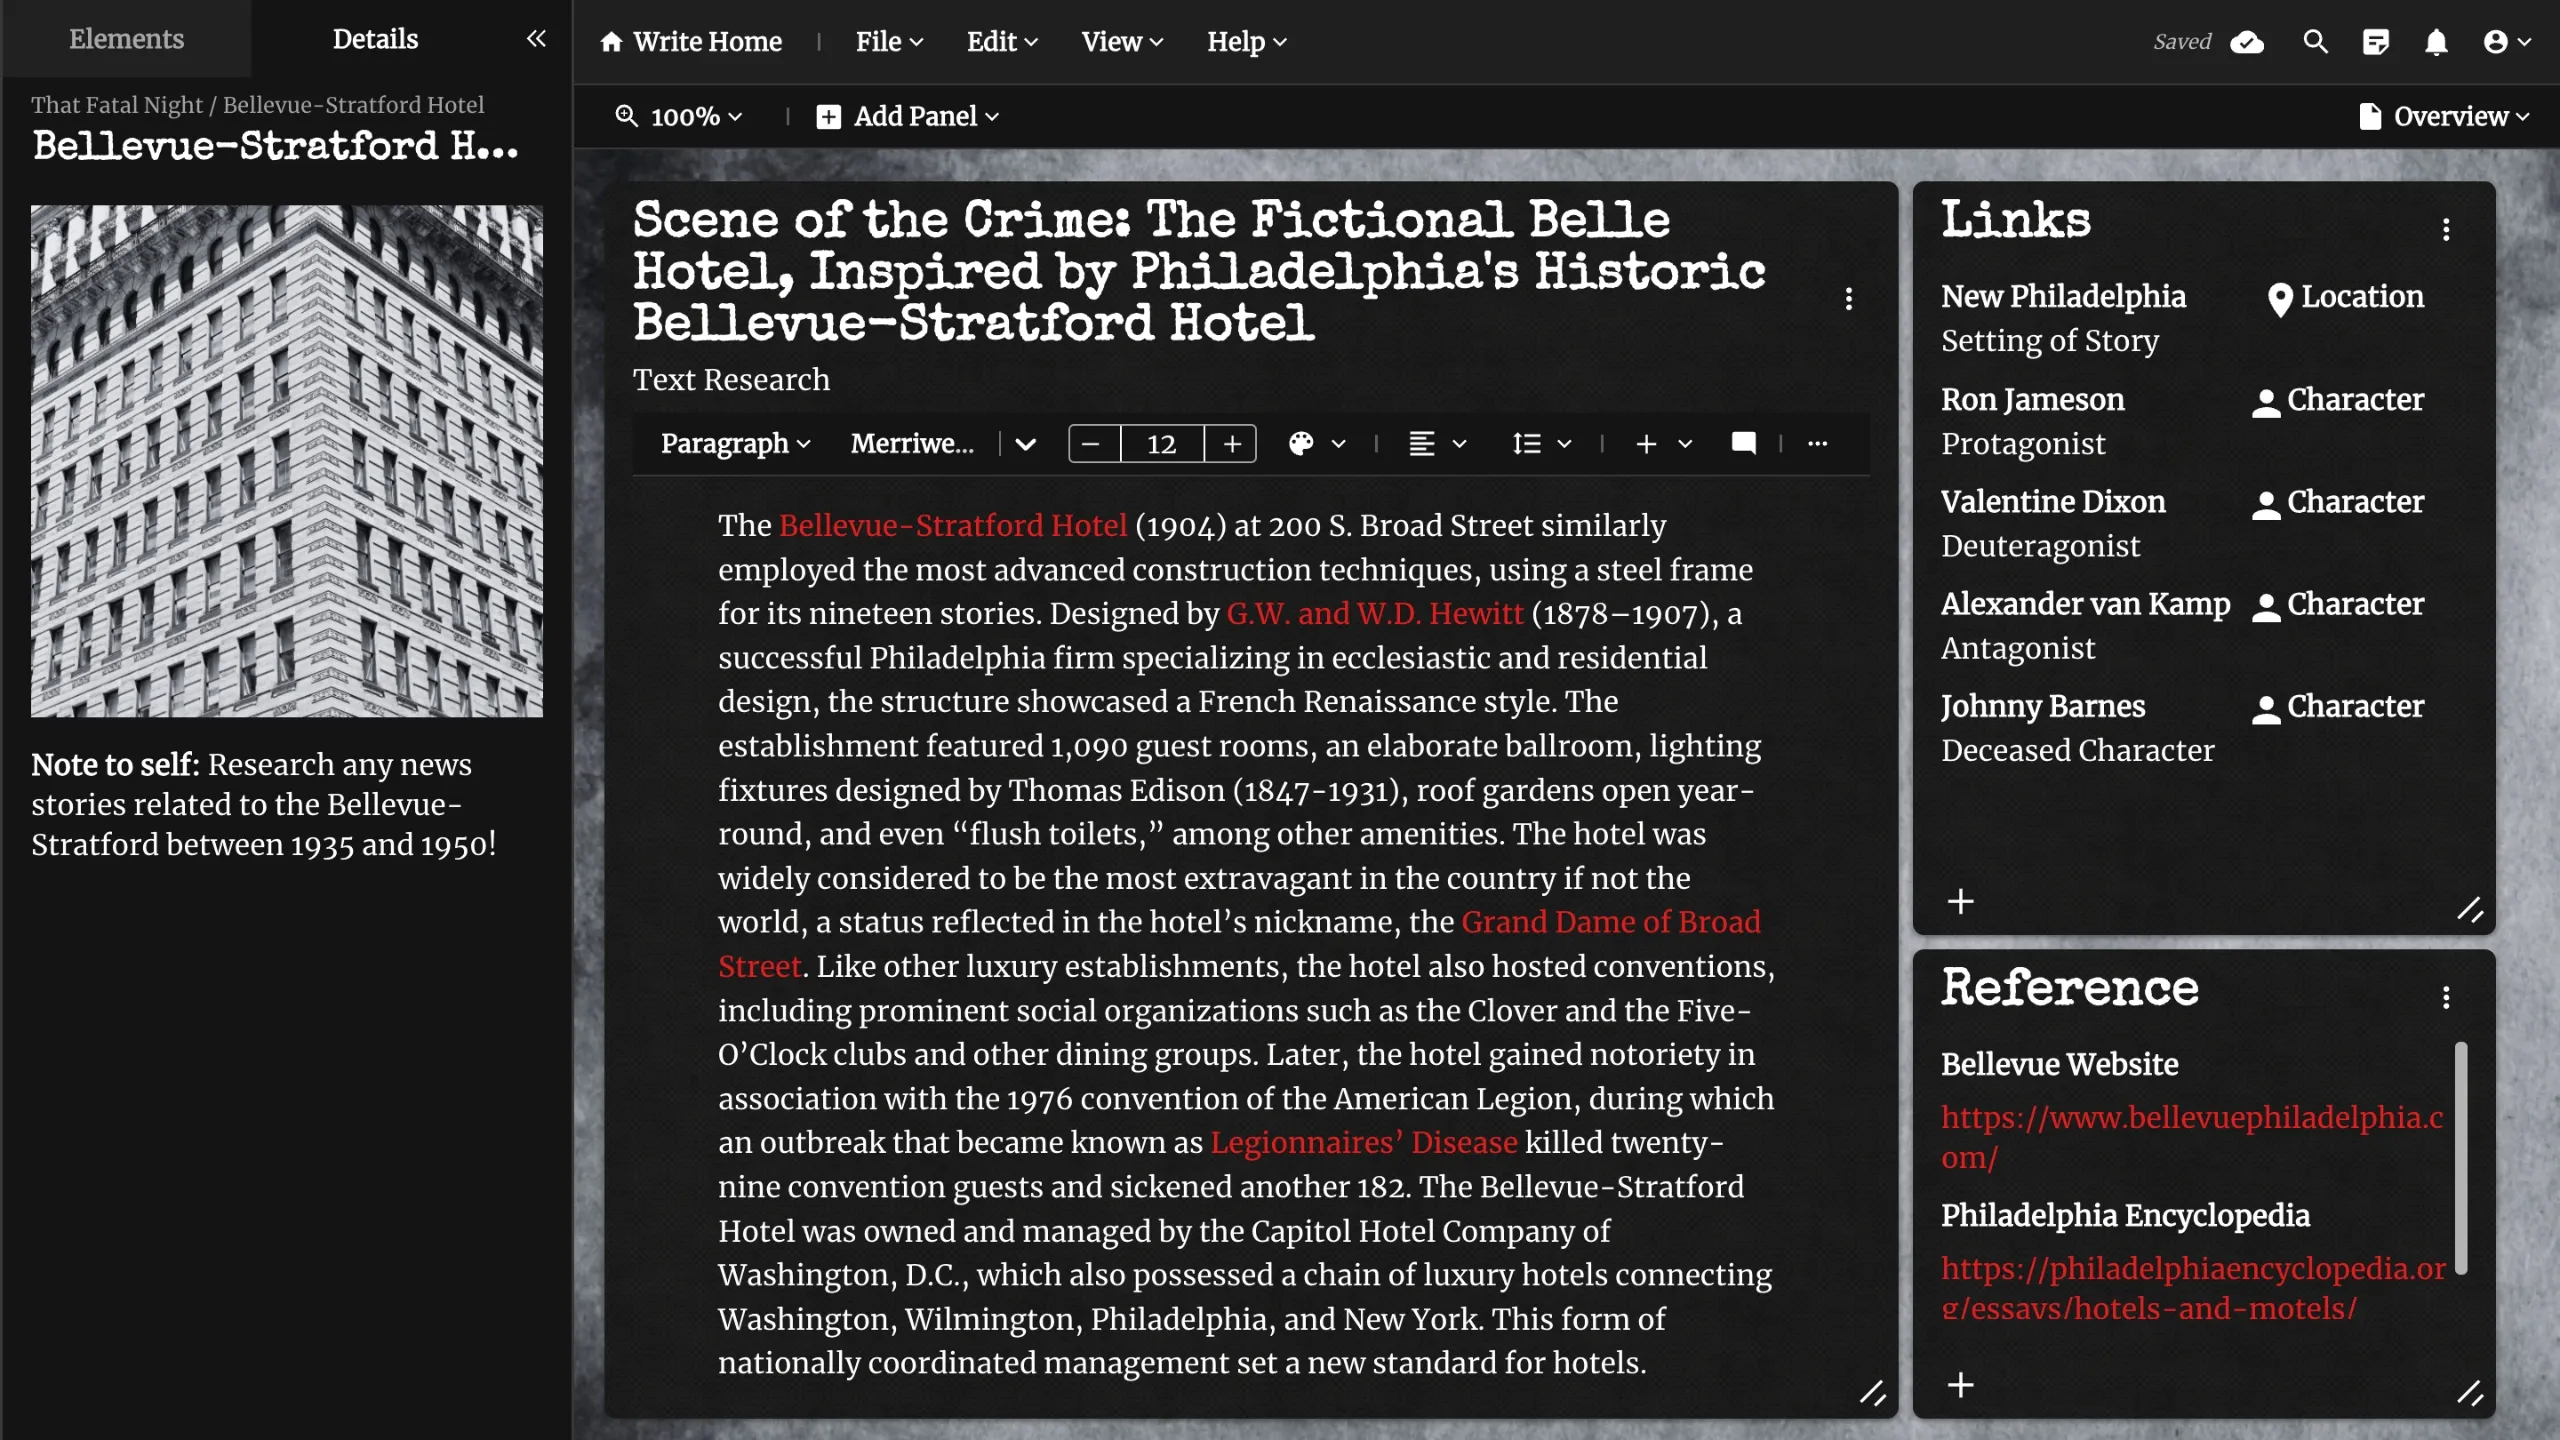This screenshot has height=1440, width=2560.
Task: Open the notifications bell
Action: [x=2436, y=42]
